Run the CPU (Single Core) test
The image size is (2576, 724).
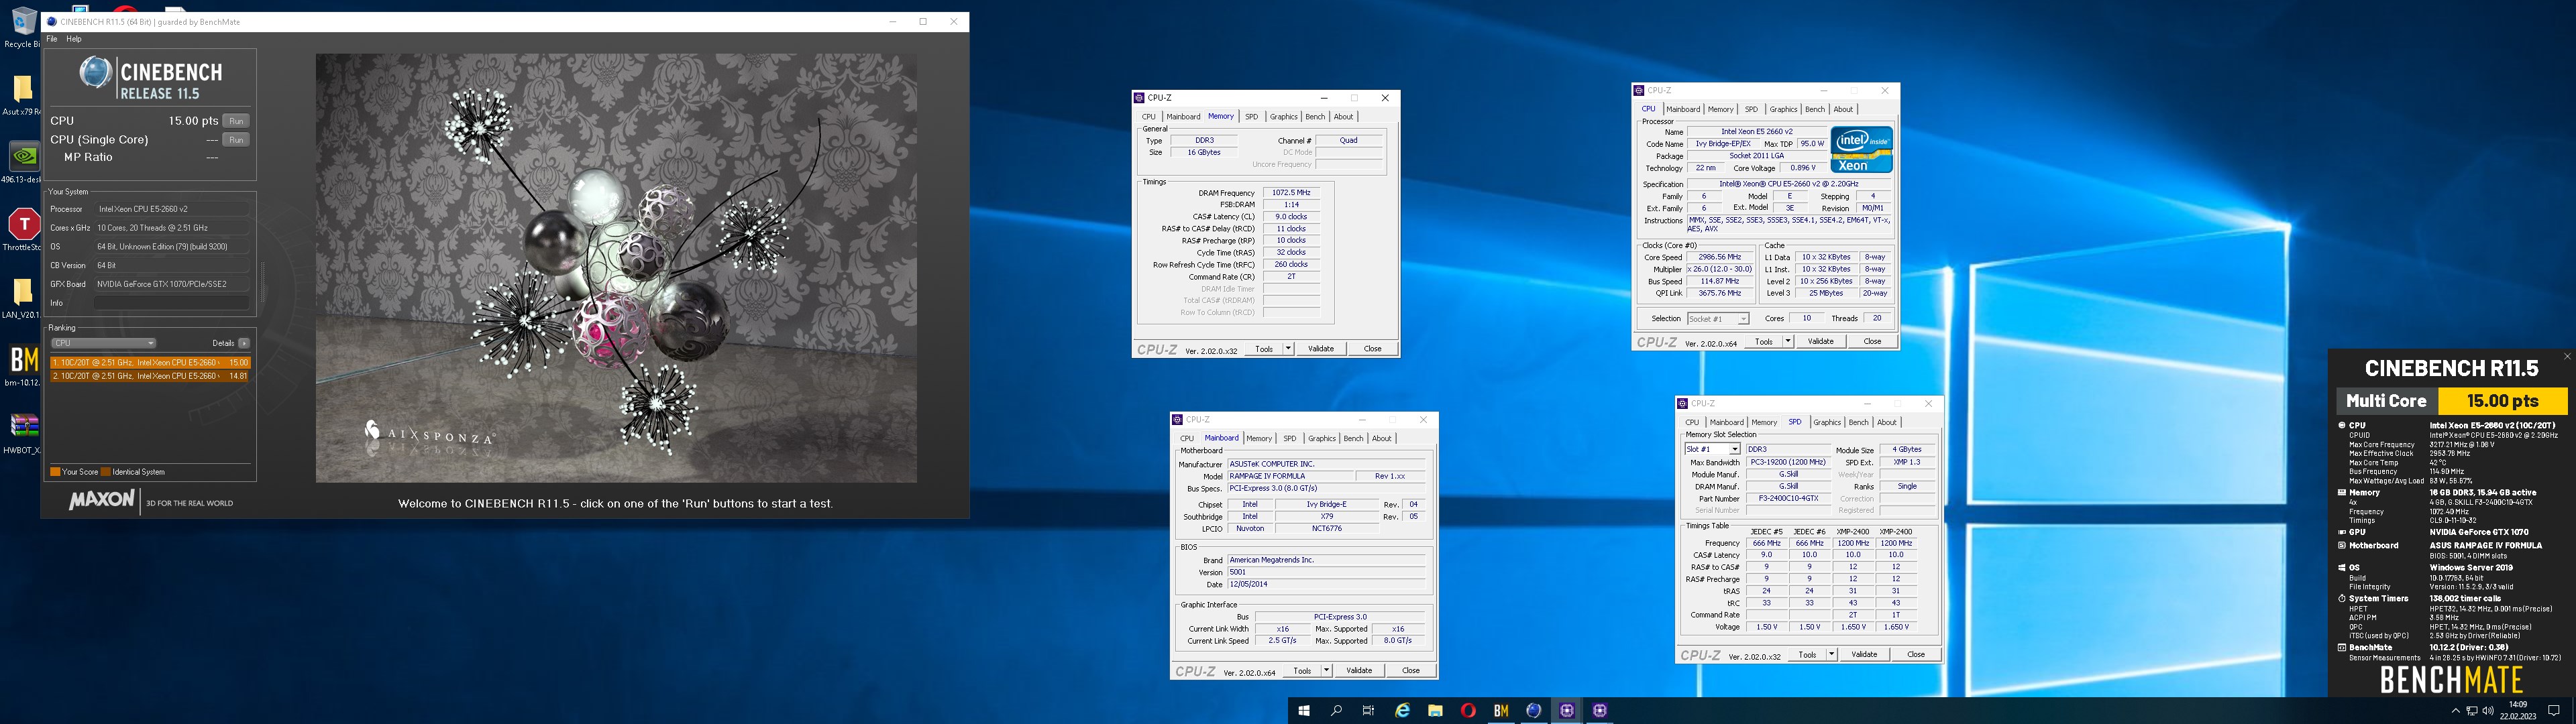(x=236, y=140)
